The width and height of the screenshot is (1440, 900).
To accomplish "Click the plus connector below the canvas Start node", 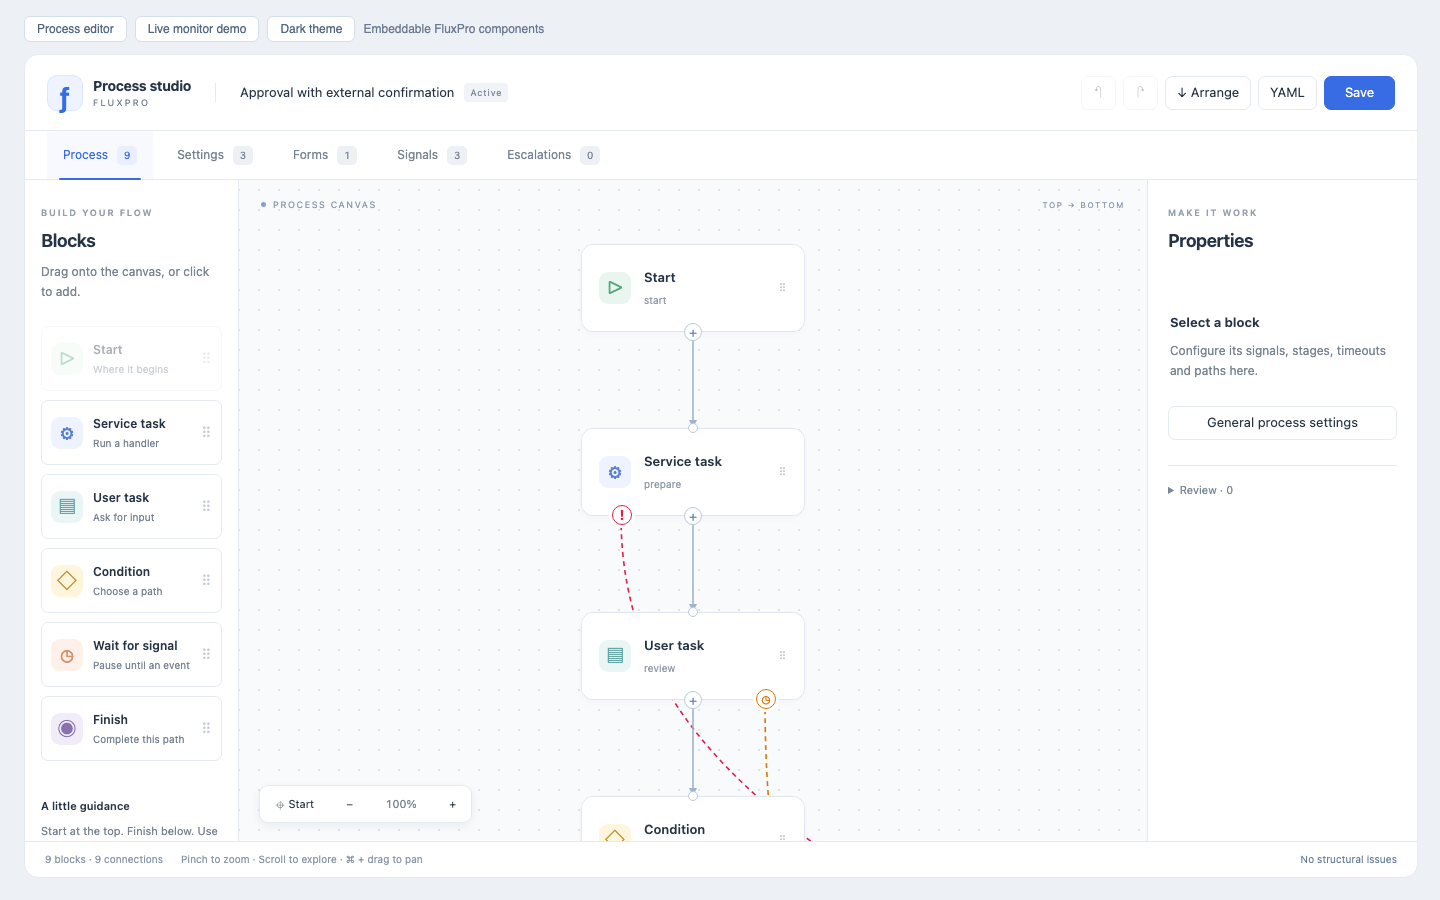I will point(693,332).
